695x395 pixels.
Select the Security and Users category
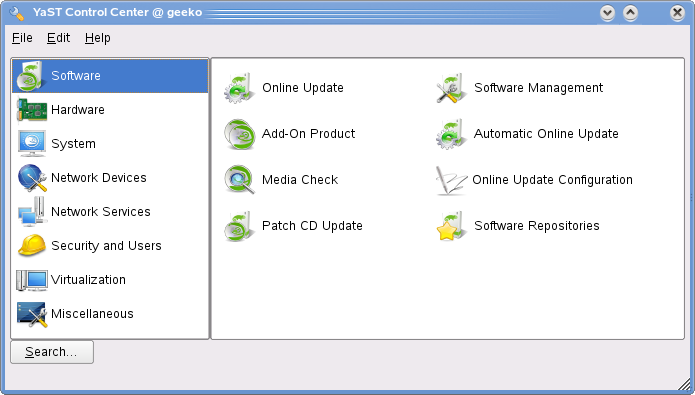click(x=110, y=246)
